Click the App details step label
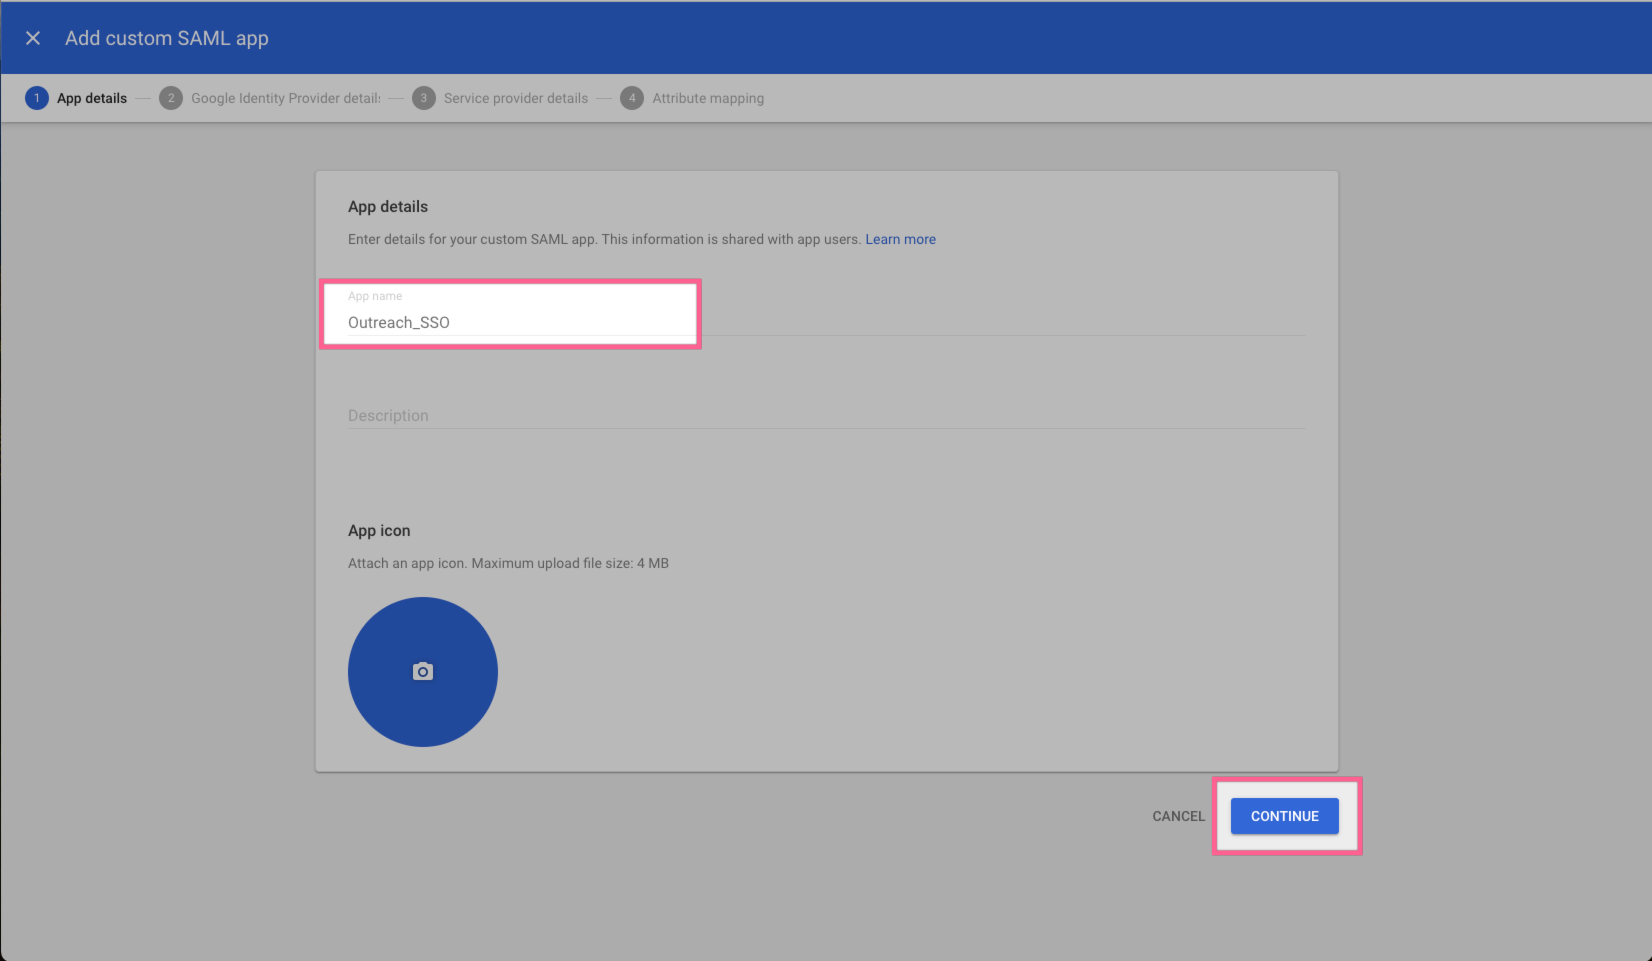Viewport: 1652px width, 961px height. 92,97
